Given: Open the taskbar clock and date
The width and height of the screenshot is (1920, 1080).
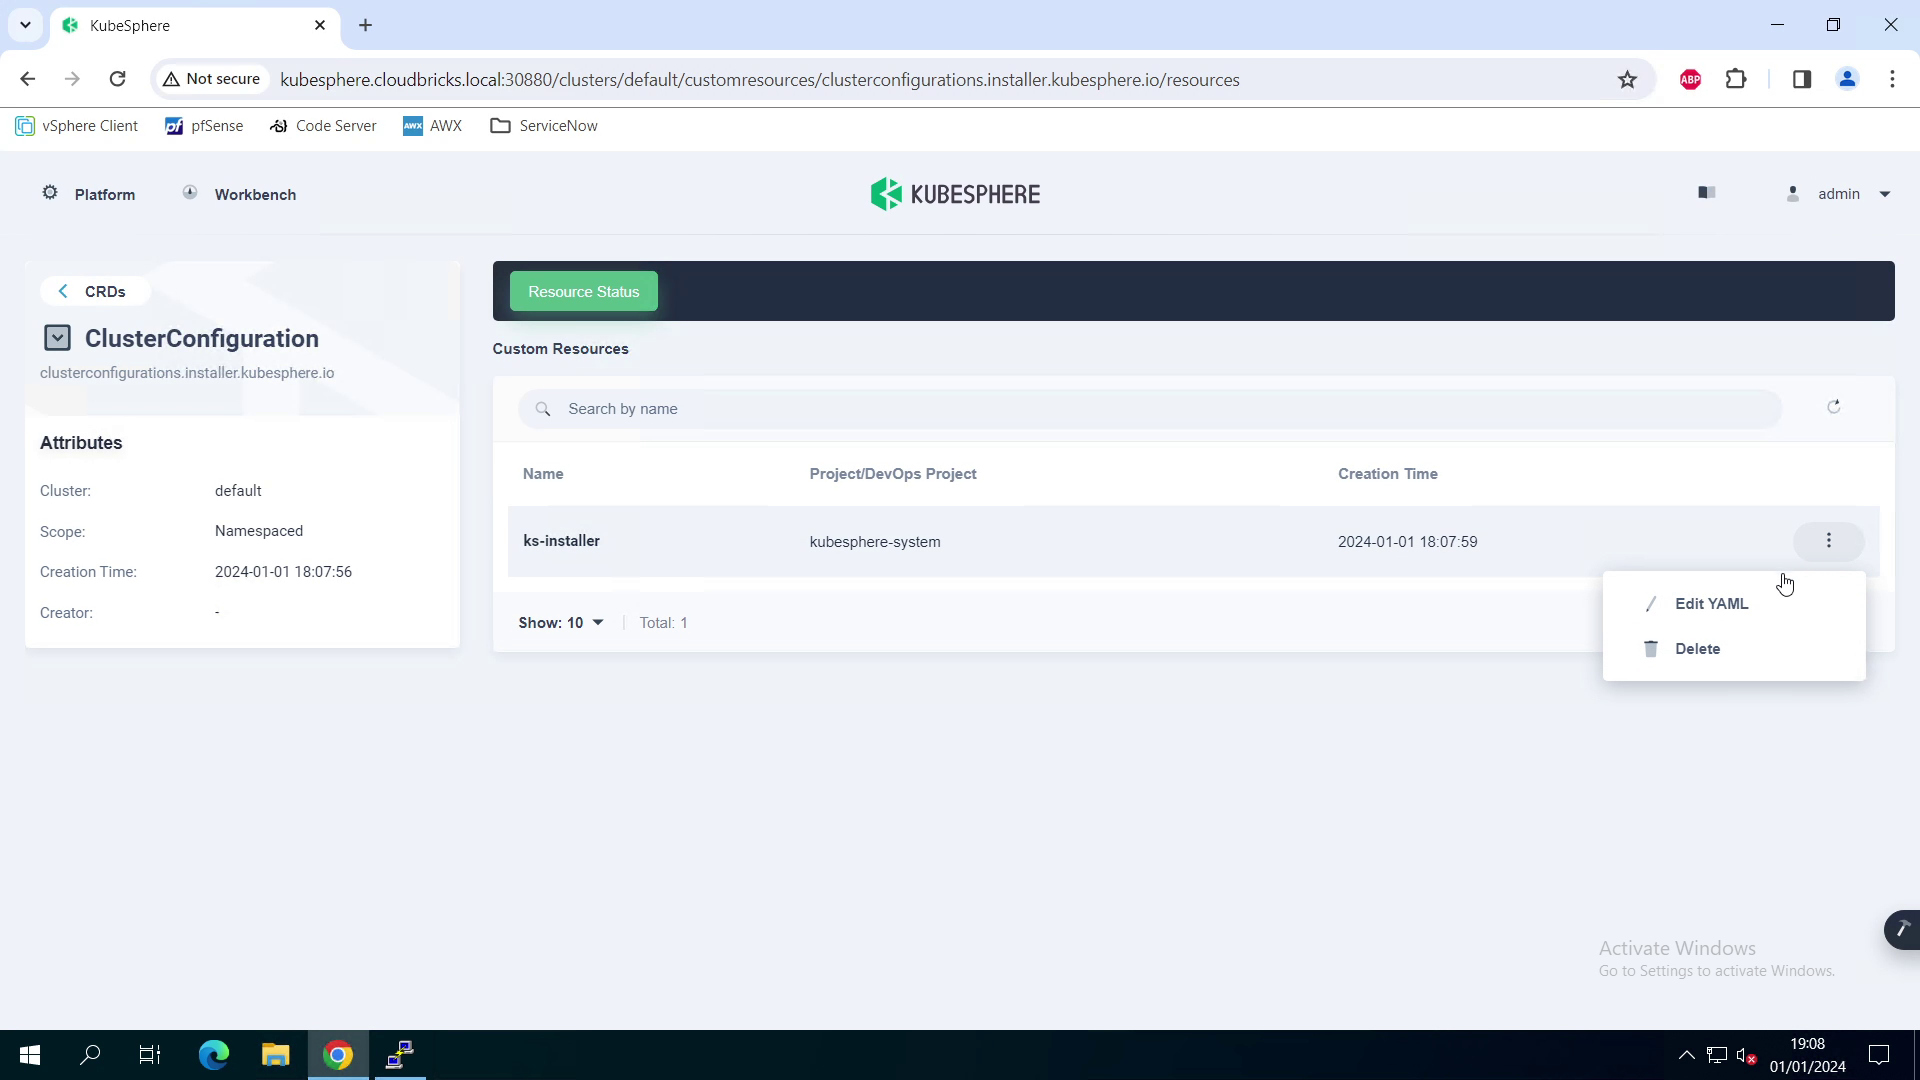Looking at the screenshot, I should click(x=1807, y=1055).
